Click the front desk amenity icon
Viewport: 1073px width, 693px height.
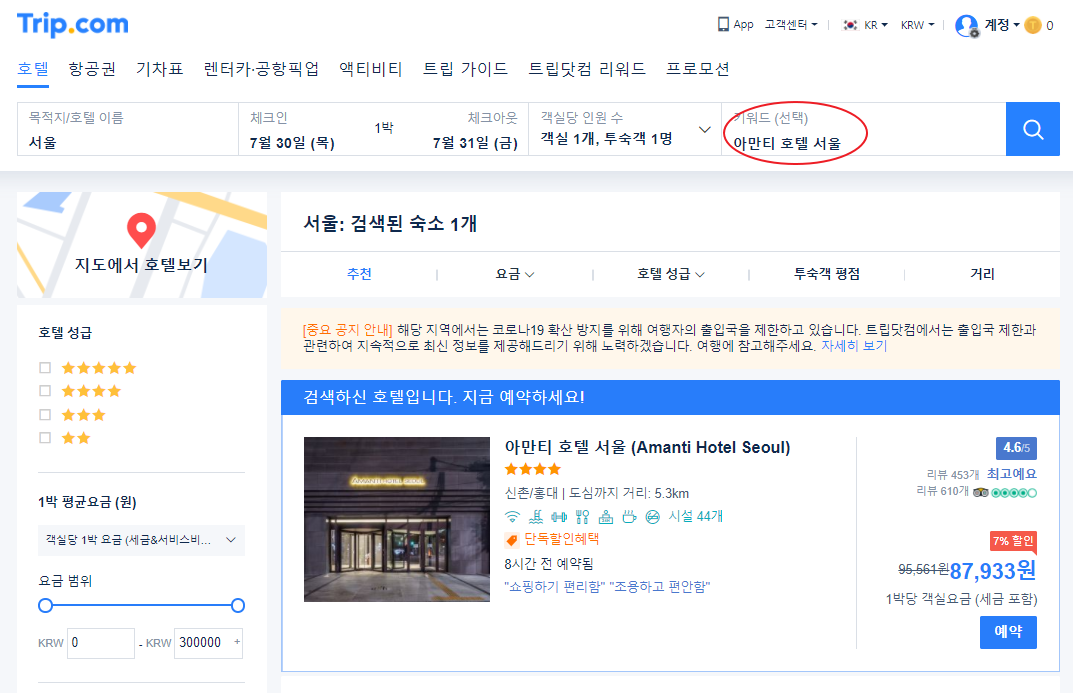point(606,517)
